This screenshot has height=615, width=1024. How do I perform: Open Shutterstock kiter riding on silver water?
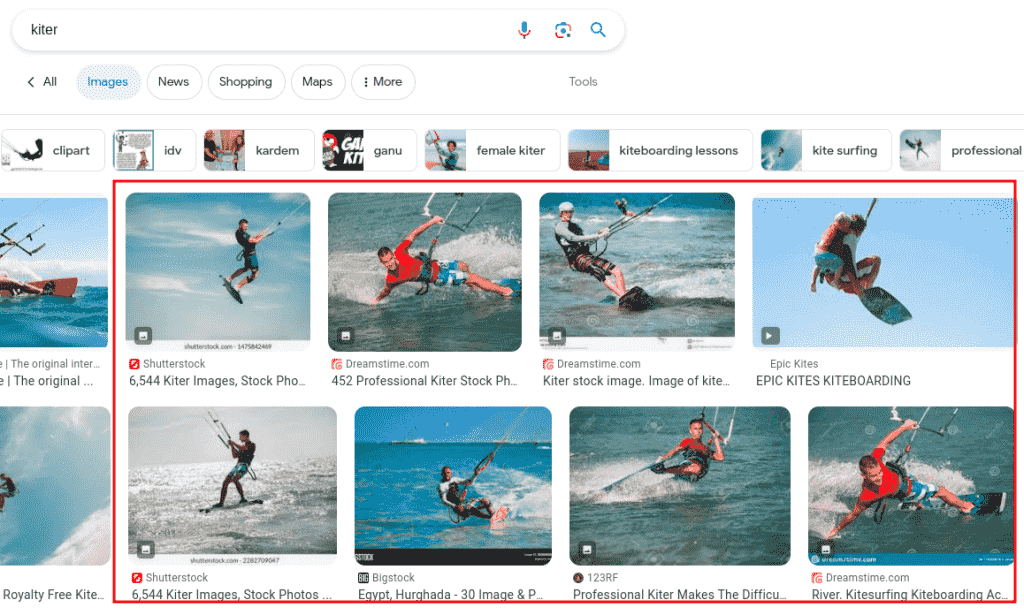232,486
